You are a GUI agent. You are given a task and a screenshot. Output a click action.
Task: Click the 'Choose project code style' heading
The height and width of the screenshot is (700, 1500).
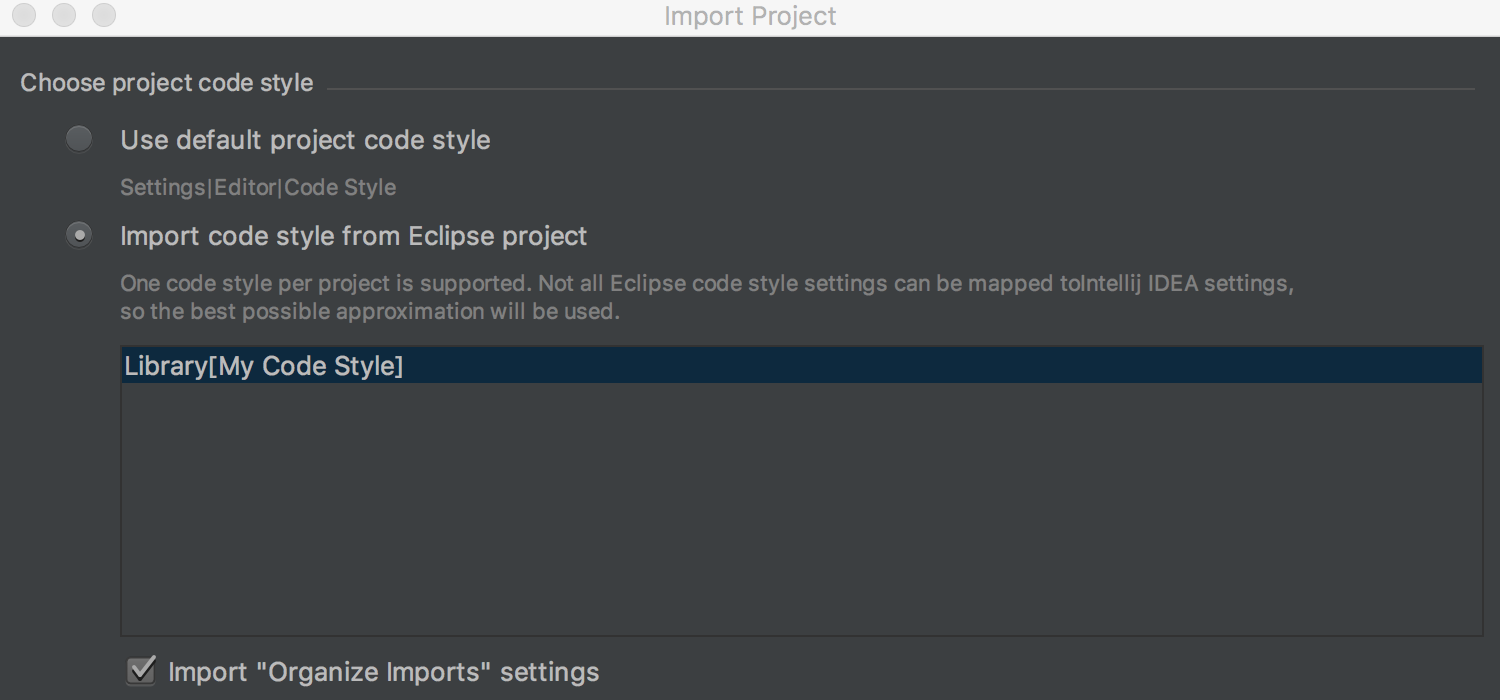pos(167,83)
